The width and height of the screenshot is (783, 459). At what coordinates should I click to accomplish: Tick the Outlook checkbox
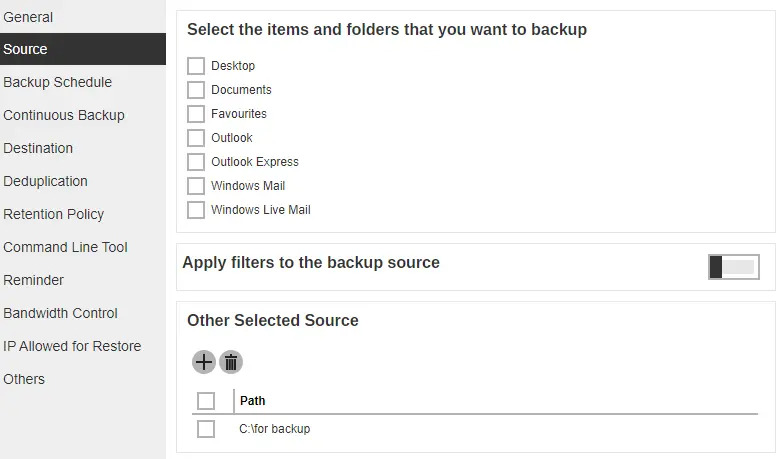click(196, 138)
